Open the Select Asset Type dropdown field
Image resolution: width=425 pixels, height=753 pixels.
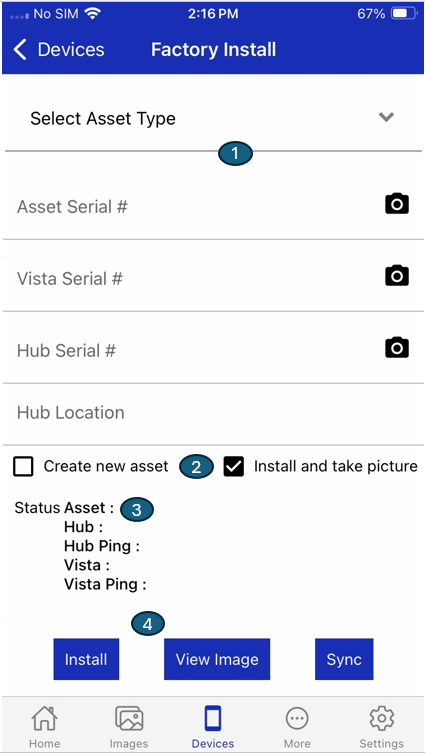(213, 118)
